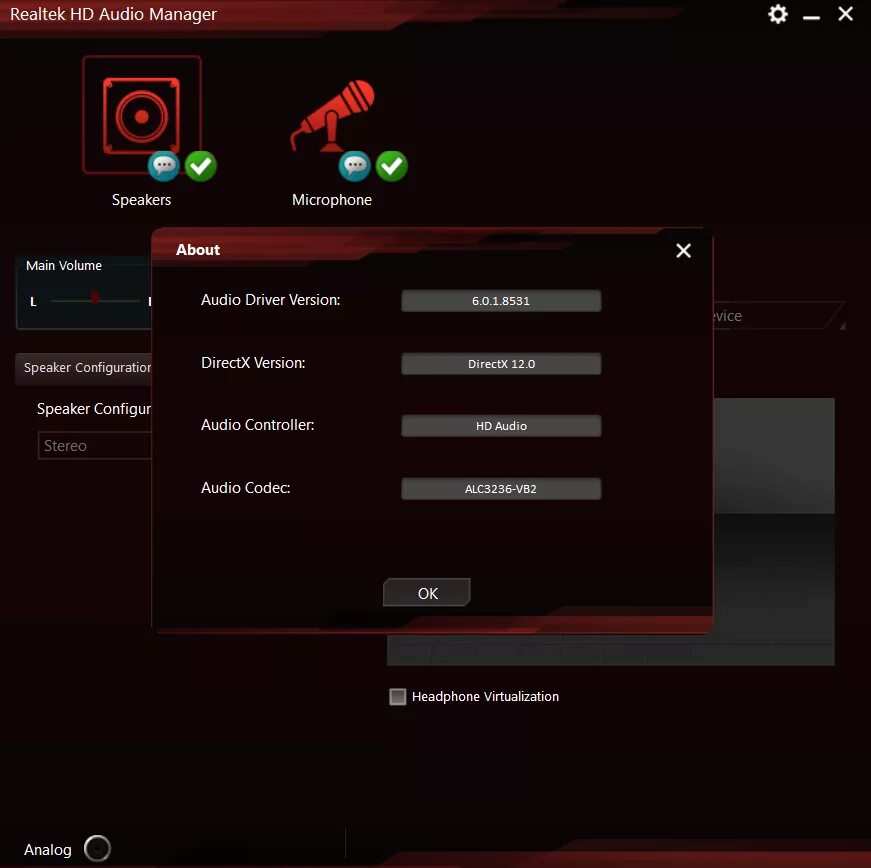Close the About dialog with the X
871x868 pixels.
[x=683, y=250]
